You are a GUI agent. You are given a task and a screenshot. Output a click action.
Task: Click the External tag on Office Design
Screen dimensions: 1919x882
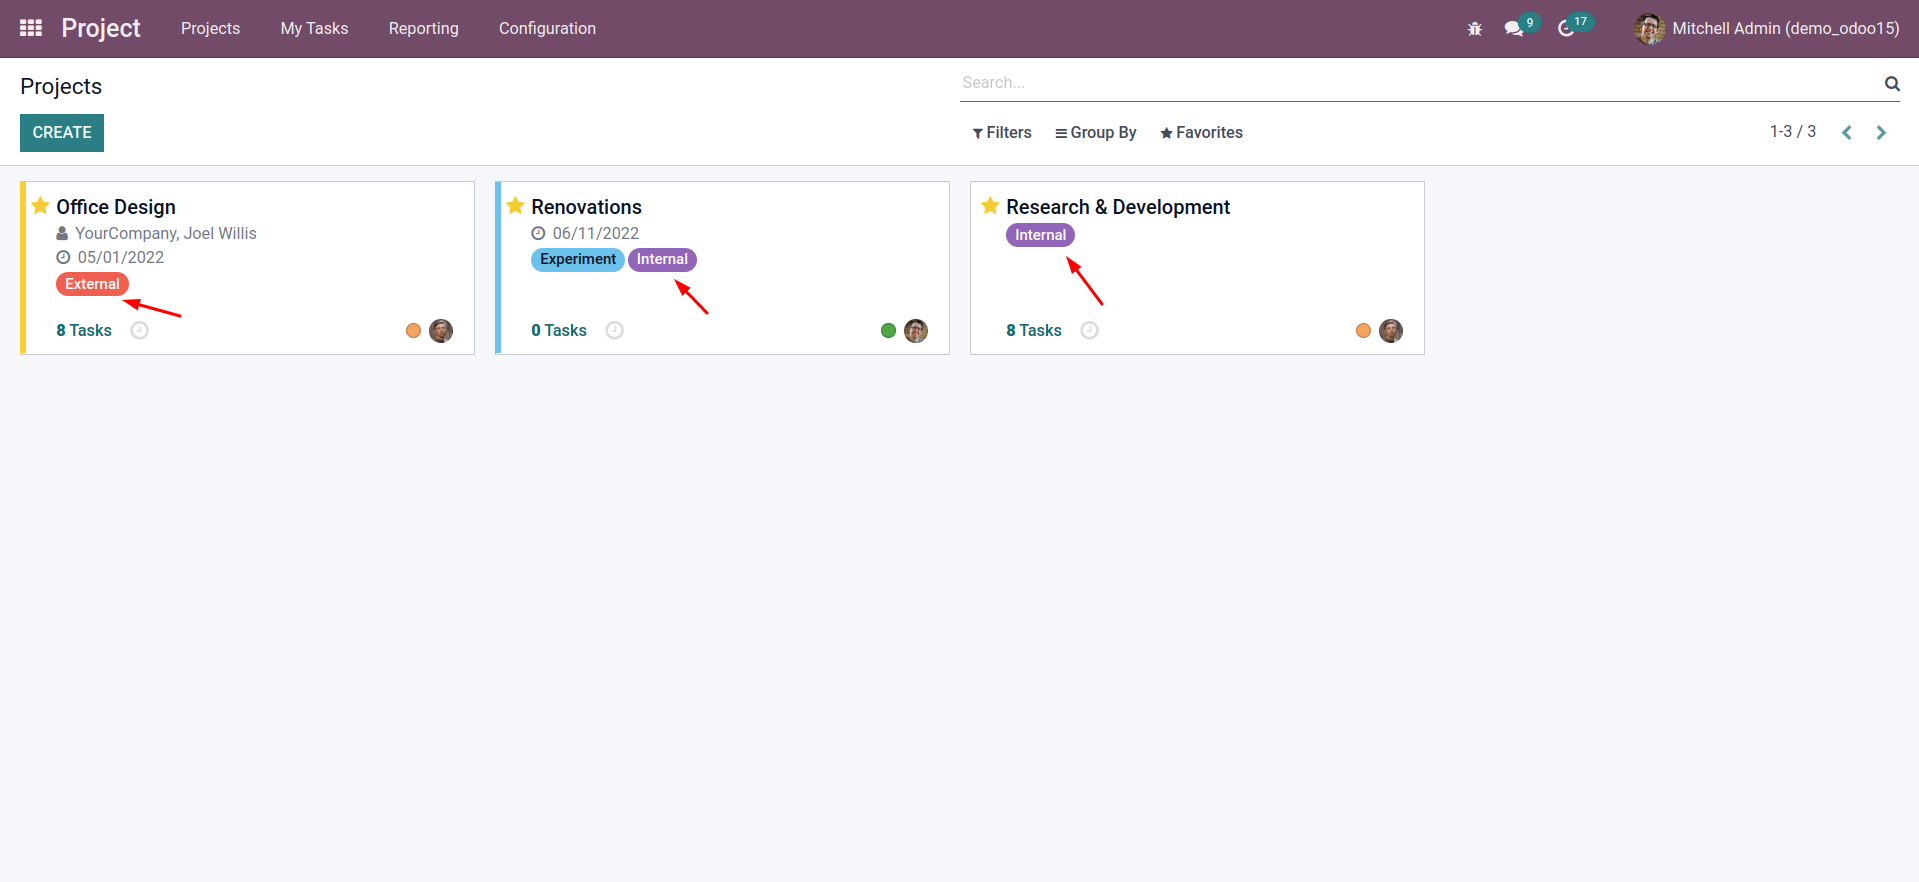[x=92, y=284]
